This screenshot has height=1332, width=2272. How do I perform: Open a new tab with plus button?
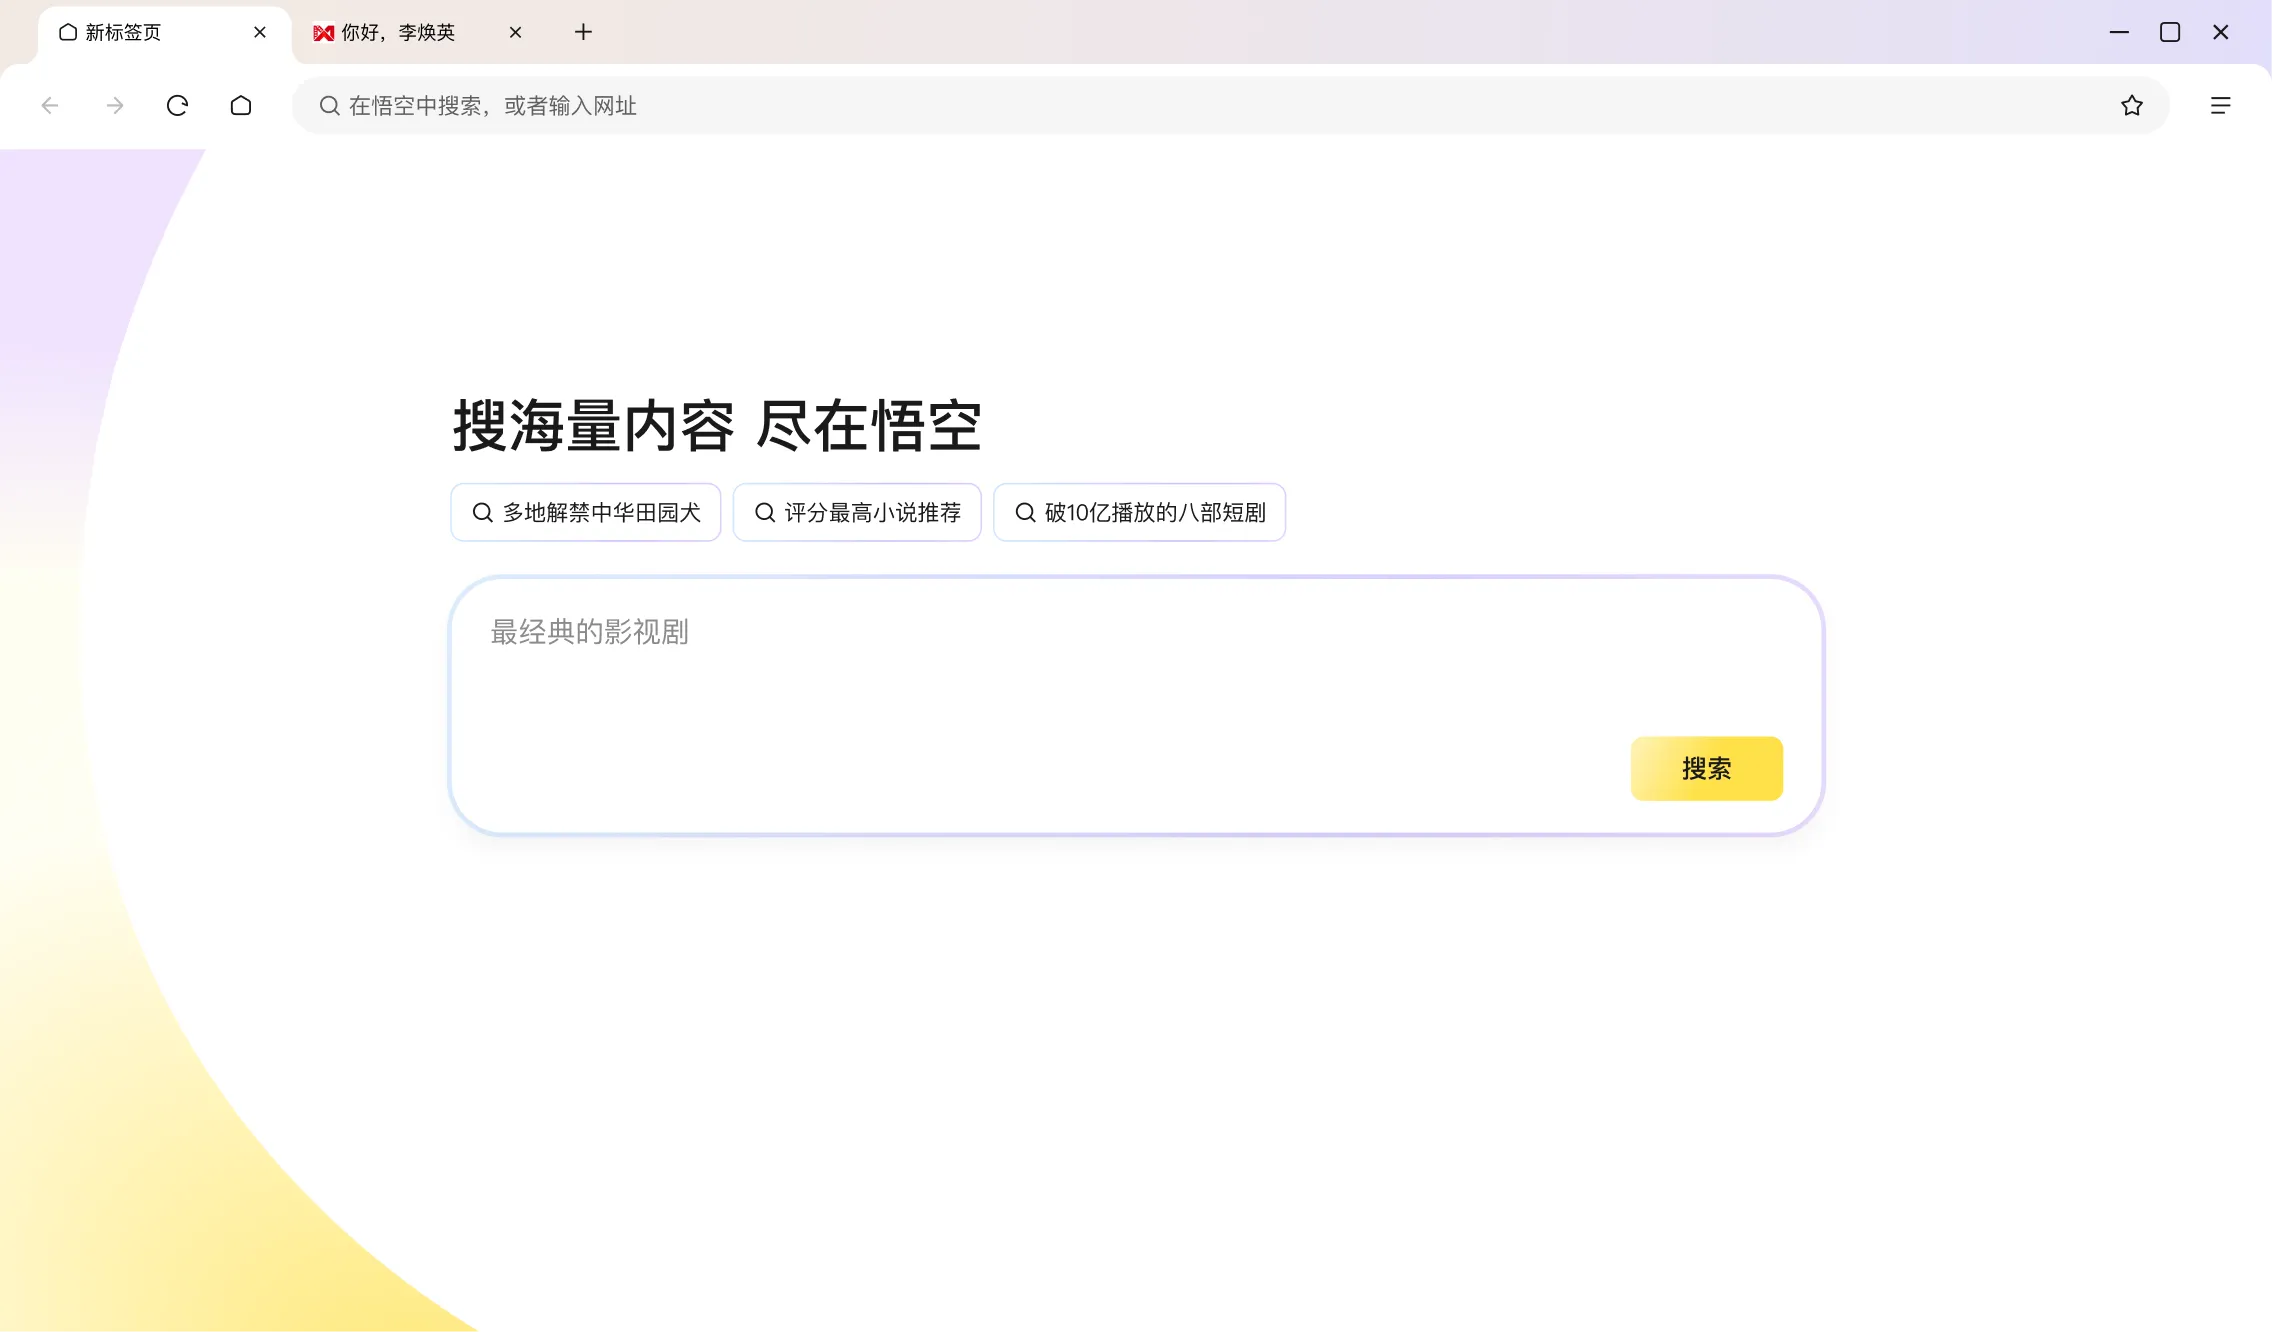click(x=584, y=32)
